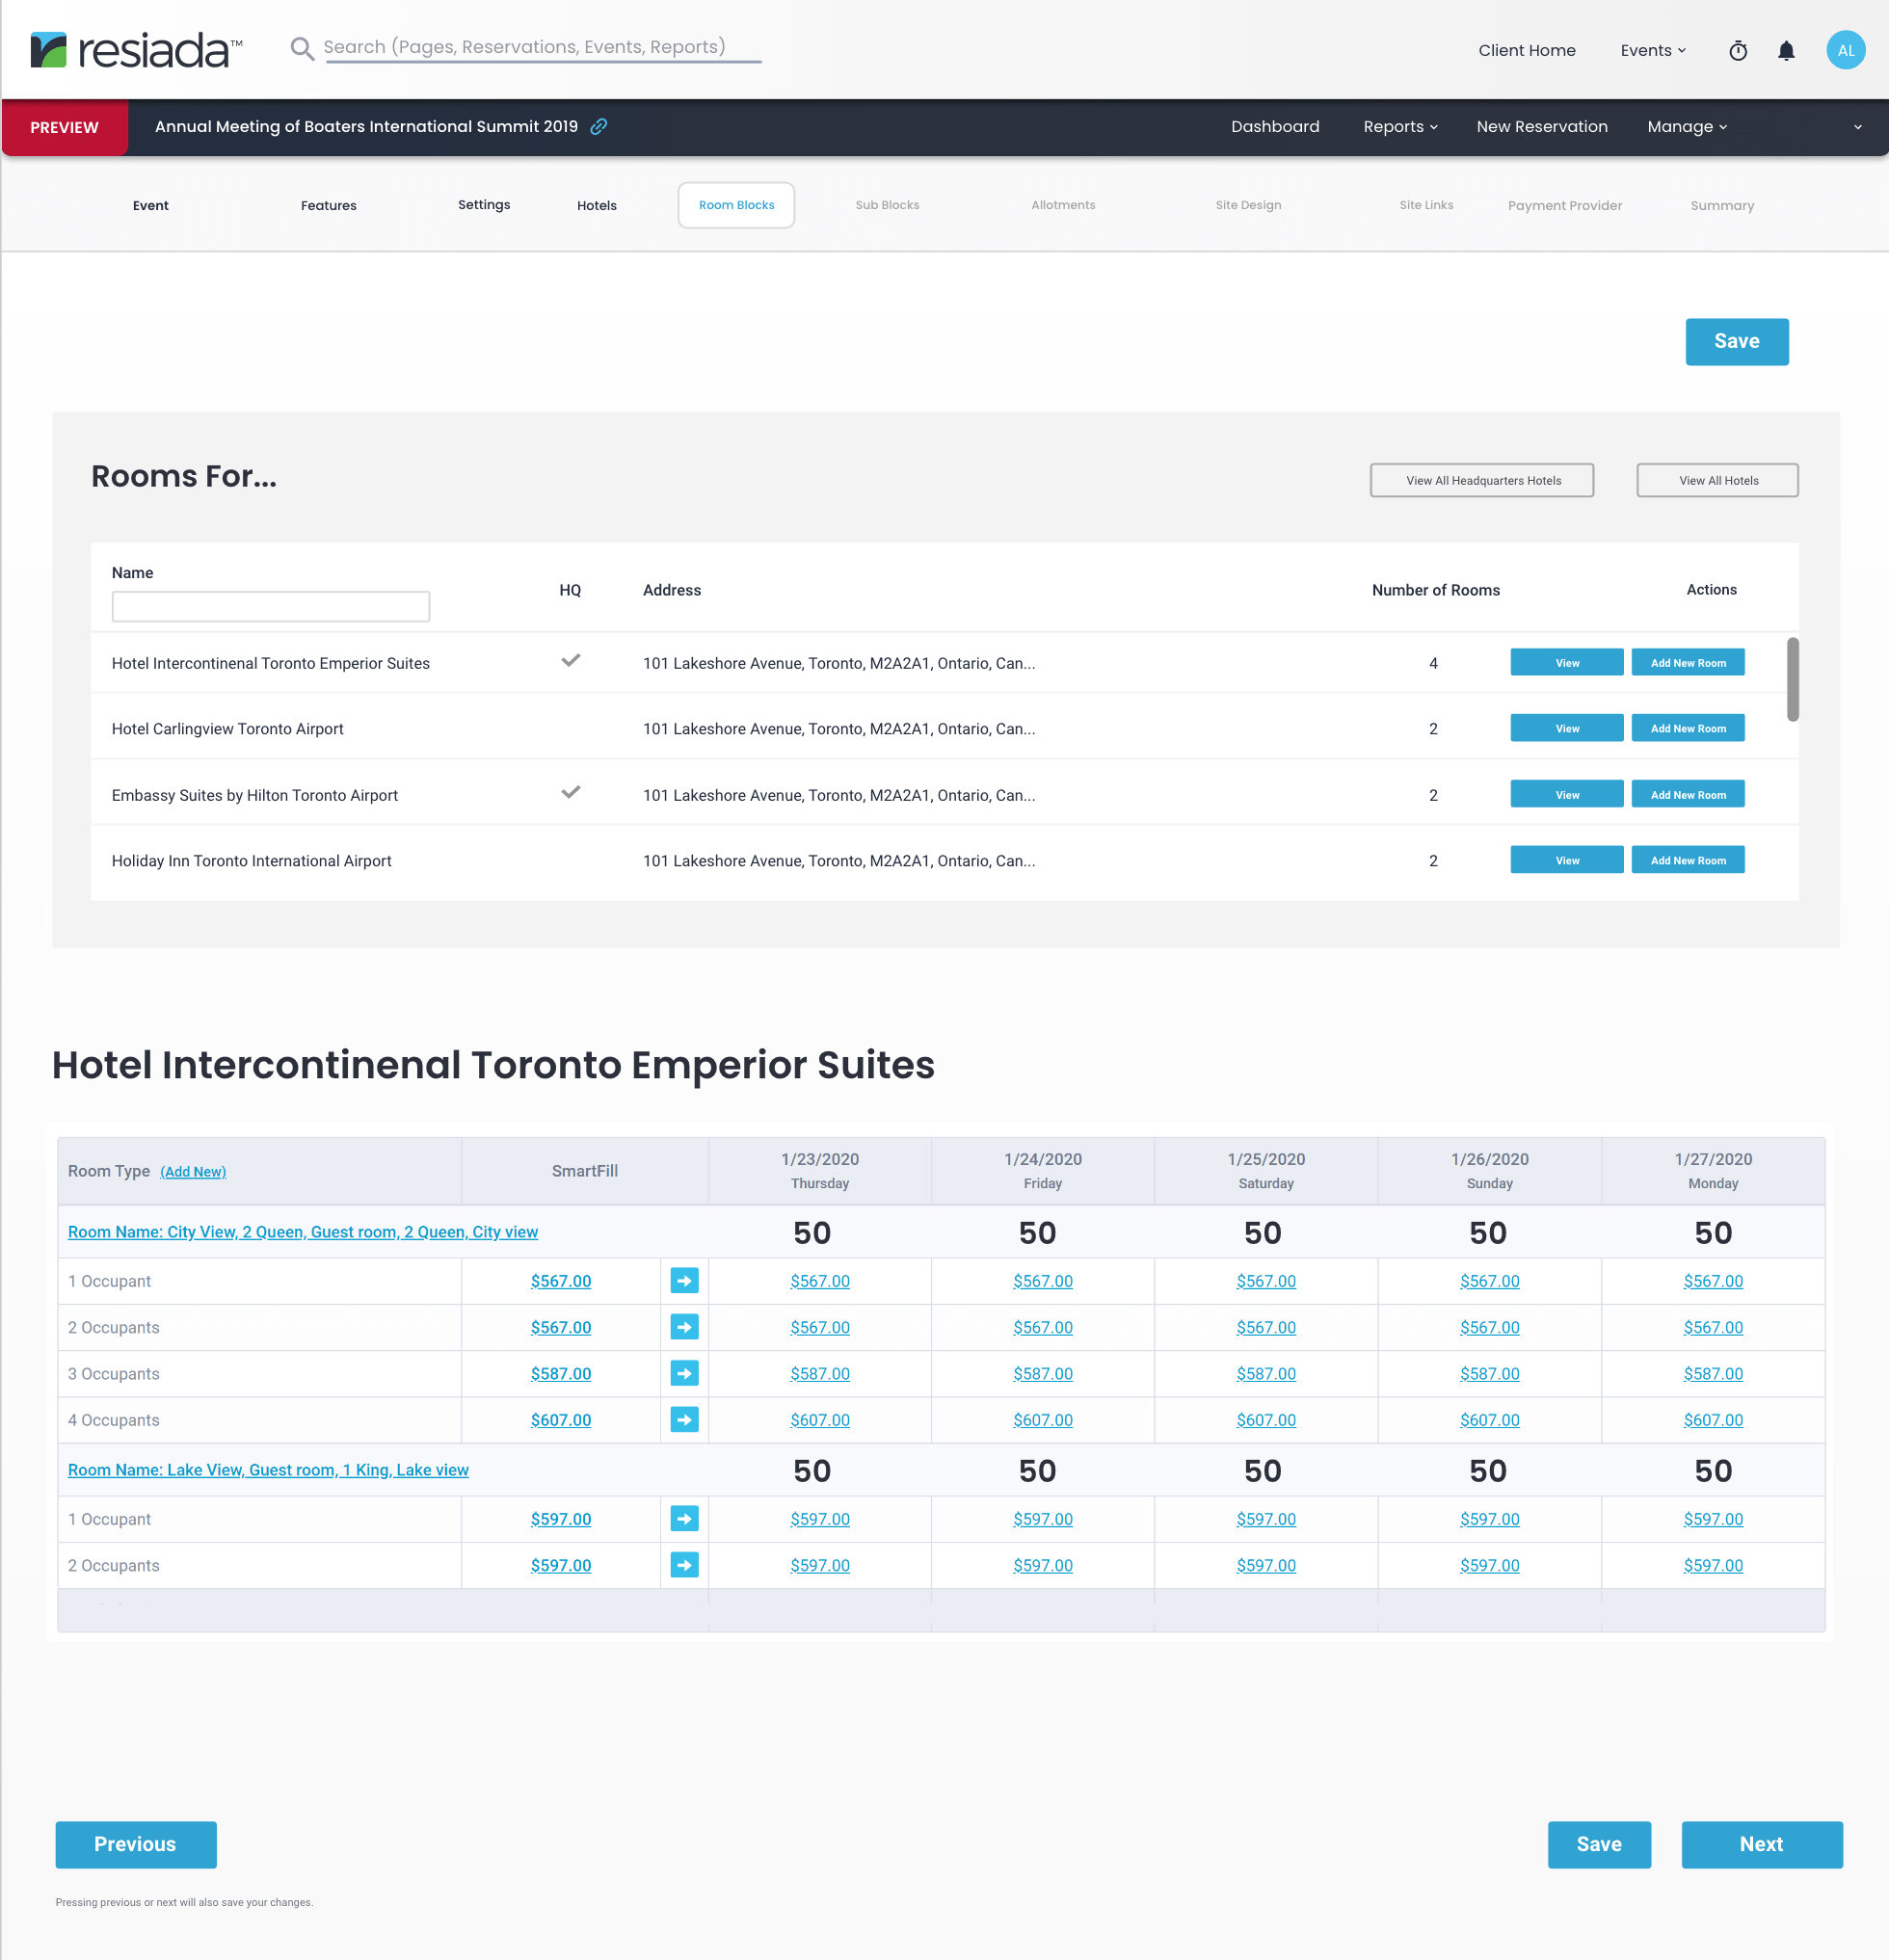Screen dimensions: 1889x1960
Task: Expand the Events dropdown menu
Action: point(1653,51)
